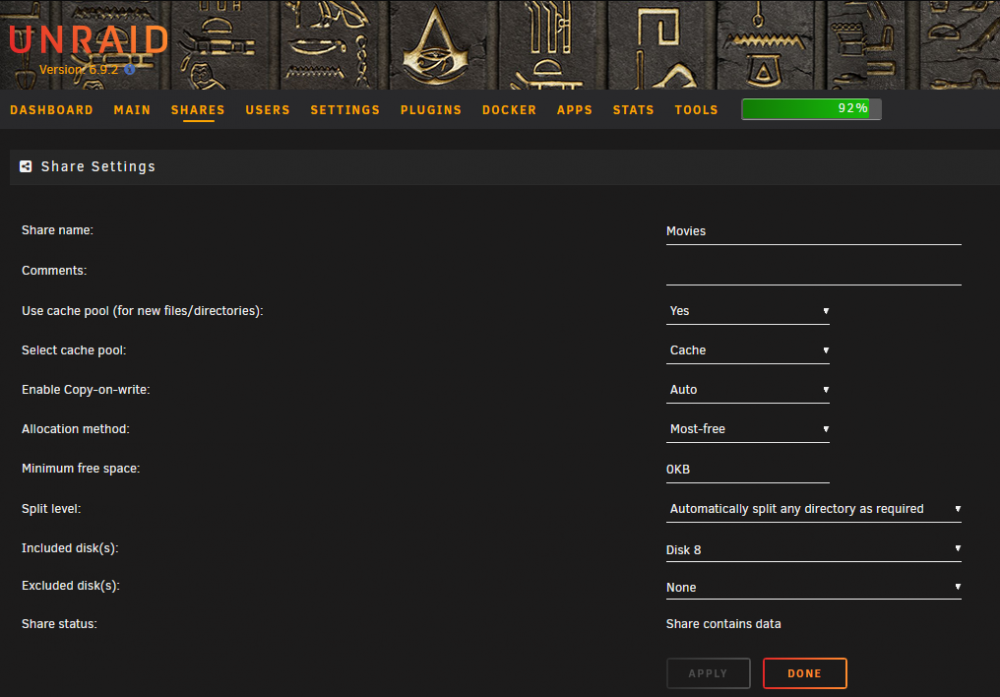1000x697 pixels.
Task: Open the Apps tab
Action: (x=575, y=110)
